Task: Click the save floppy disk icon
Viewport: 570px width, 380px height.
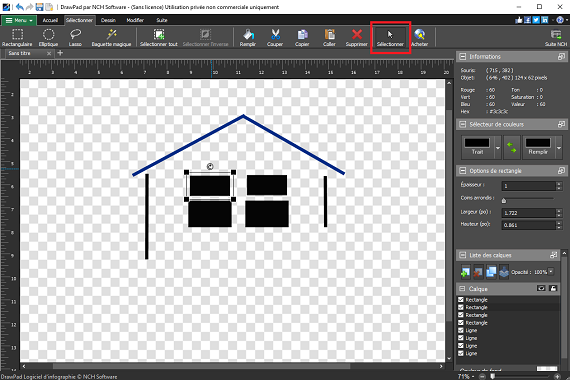Action: (39, 7)
